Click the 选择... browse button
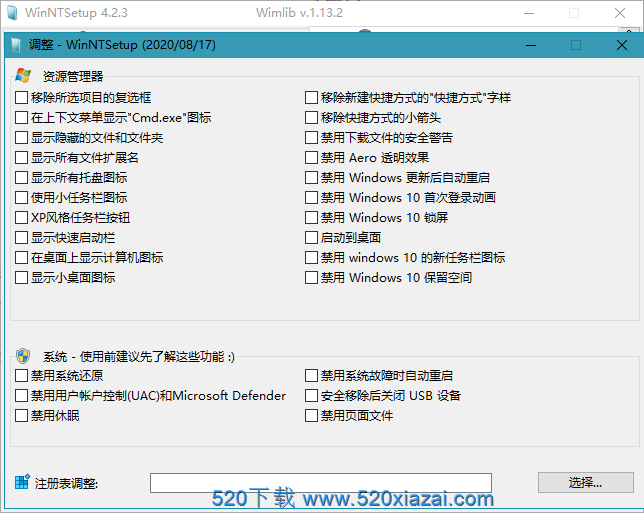The image size is (644, 513). click(586, 482)
